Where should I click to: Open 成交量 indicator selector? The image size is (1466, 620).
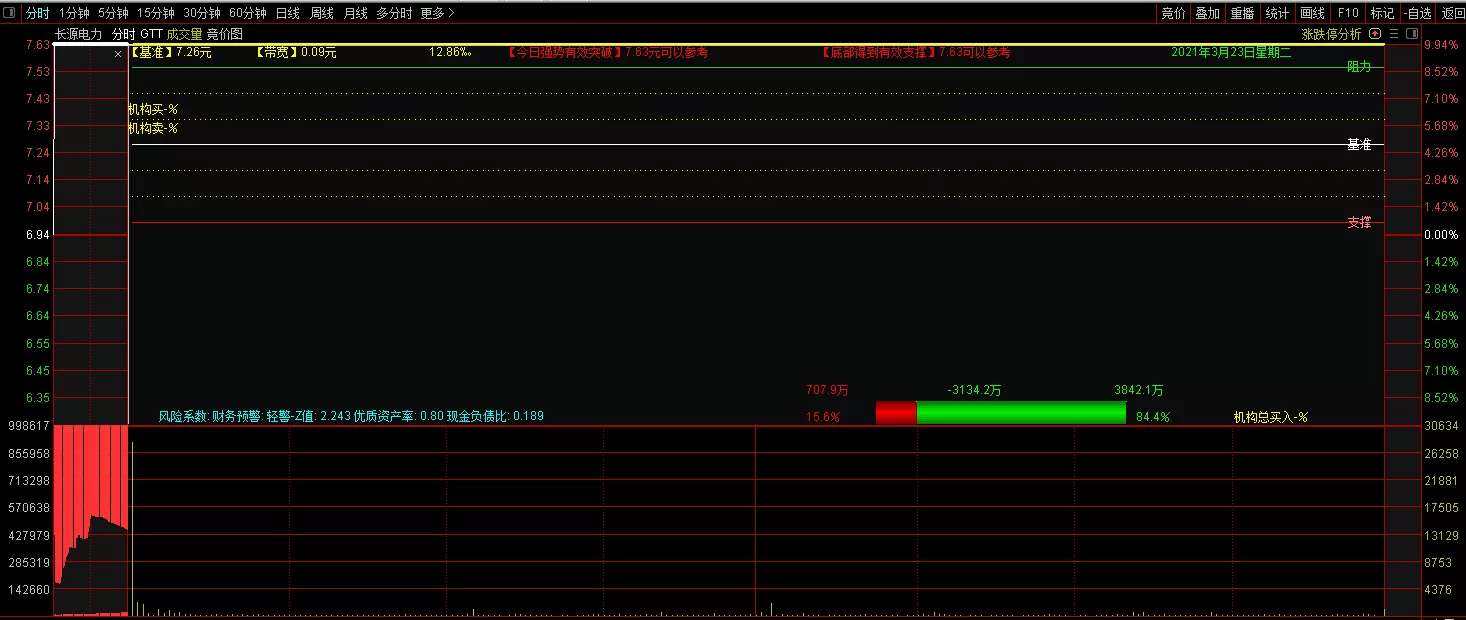click(x=184, y=33)
